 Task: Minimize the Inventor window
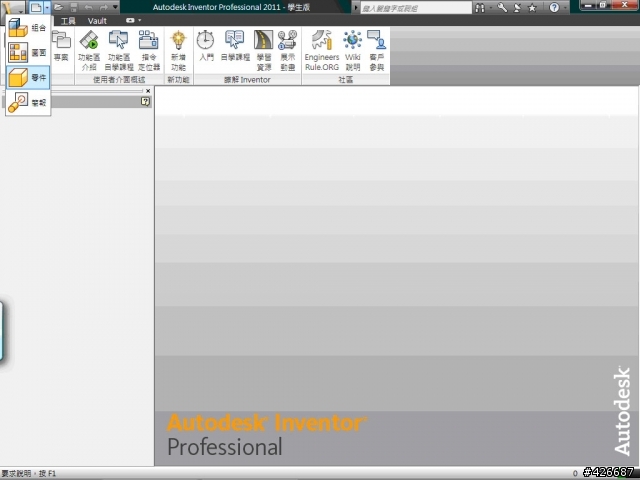coord(588,5)
